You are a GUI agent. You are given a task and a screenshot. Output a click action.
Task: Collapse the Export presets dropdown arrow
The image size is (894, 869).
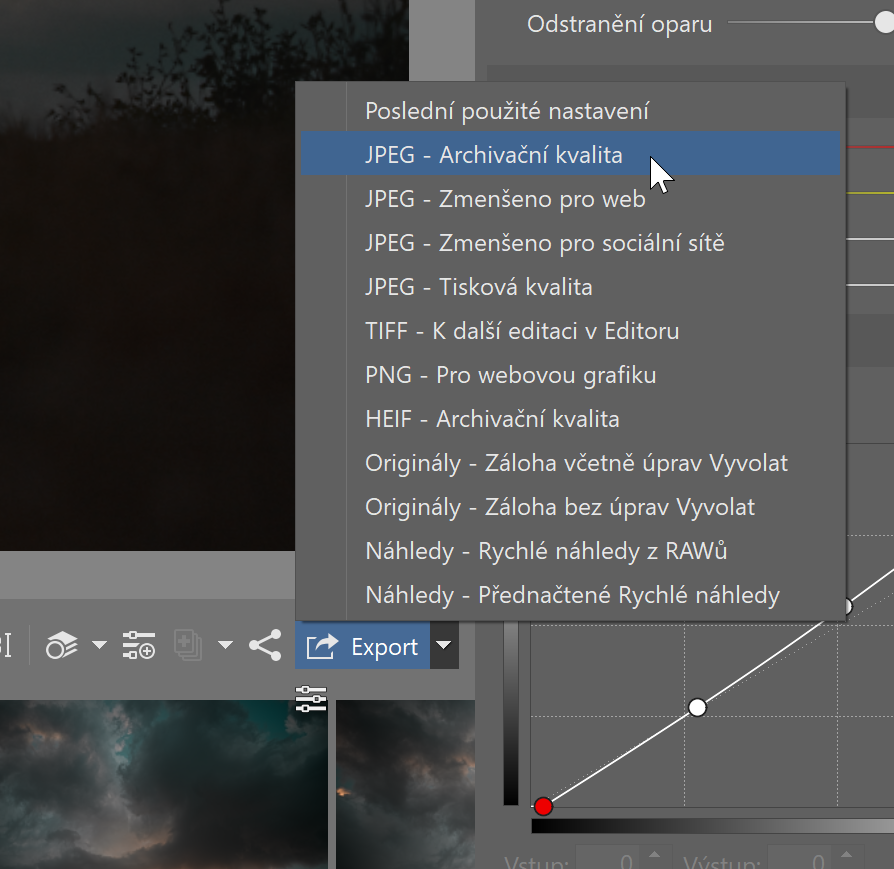[x=444, y=647]
